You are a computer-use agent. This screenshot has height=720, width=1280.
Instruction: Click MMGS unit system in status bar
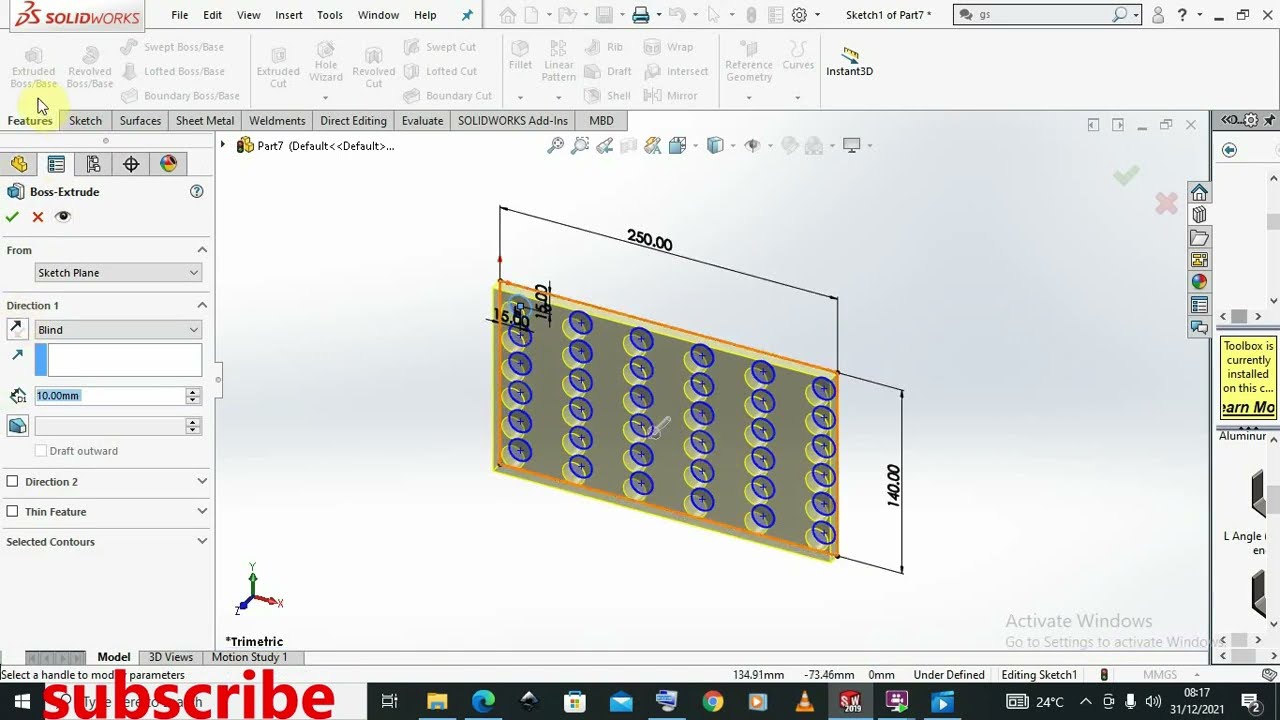(1160, 675)
